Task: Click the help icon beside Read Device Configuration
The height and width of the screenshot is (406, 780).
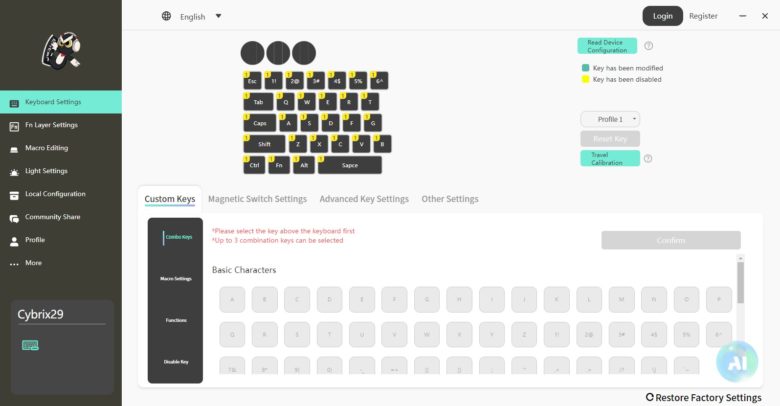Action: coord(649,46)
